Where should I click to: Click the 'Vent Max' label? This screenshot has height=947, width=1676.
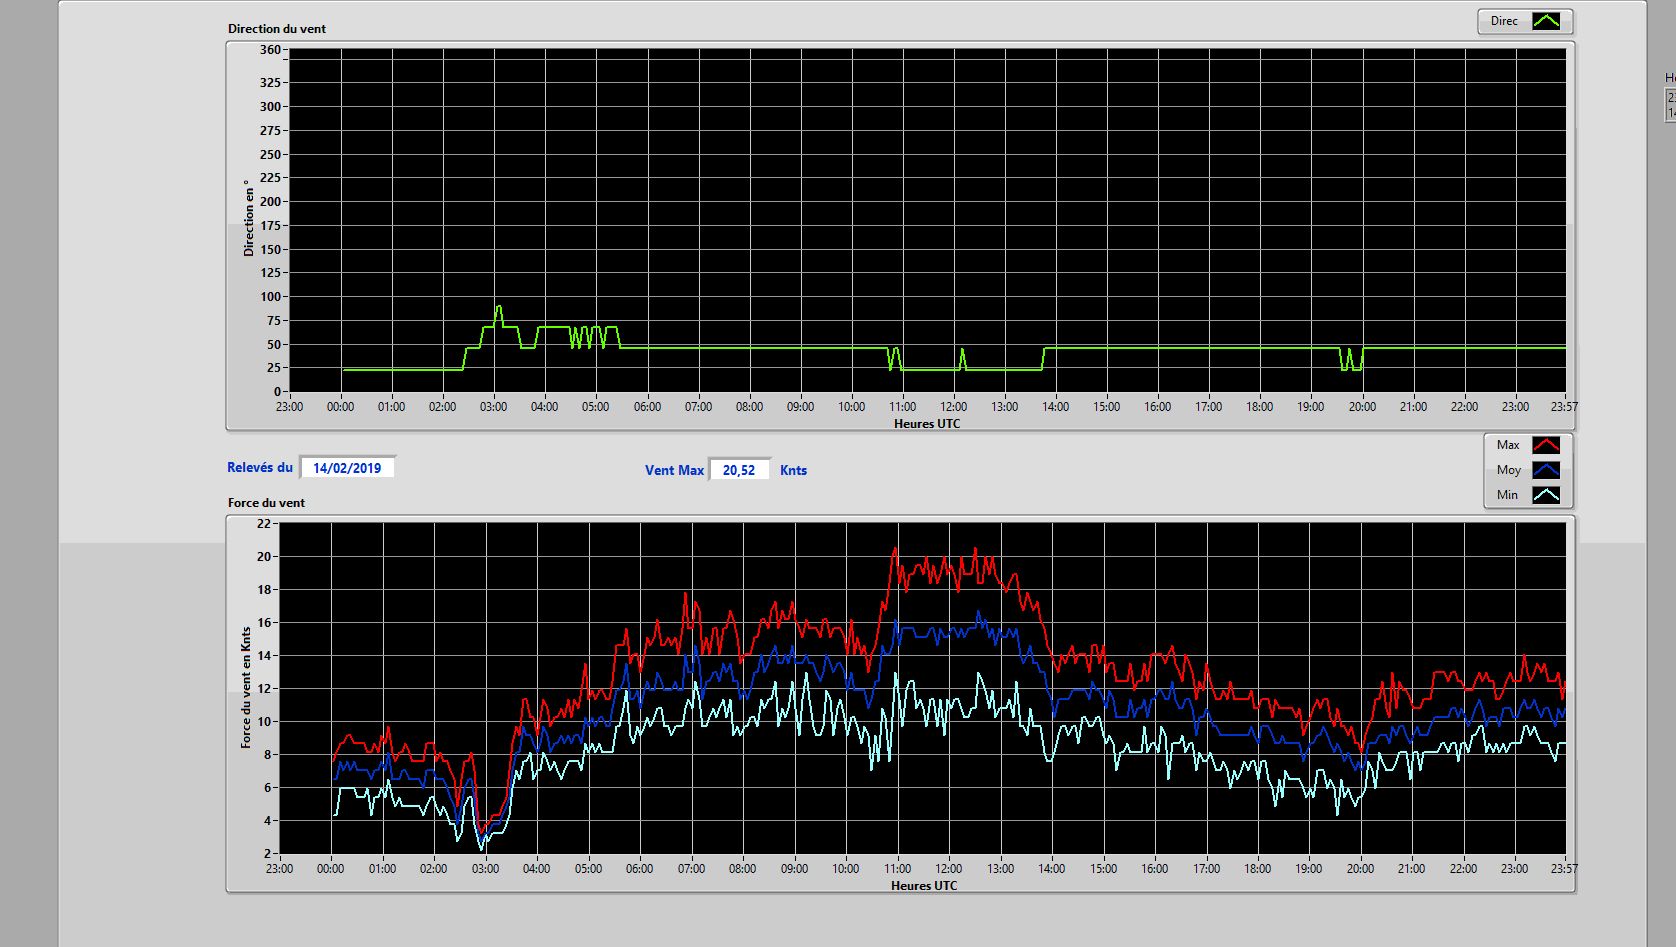pos(674,470)
